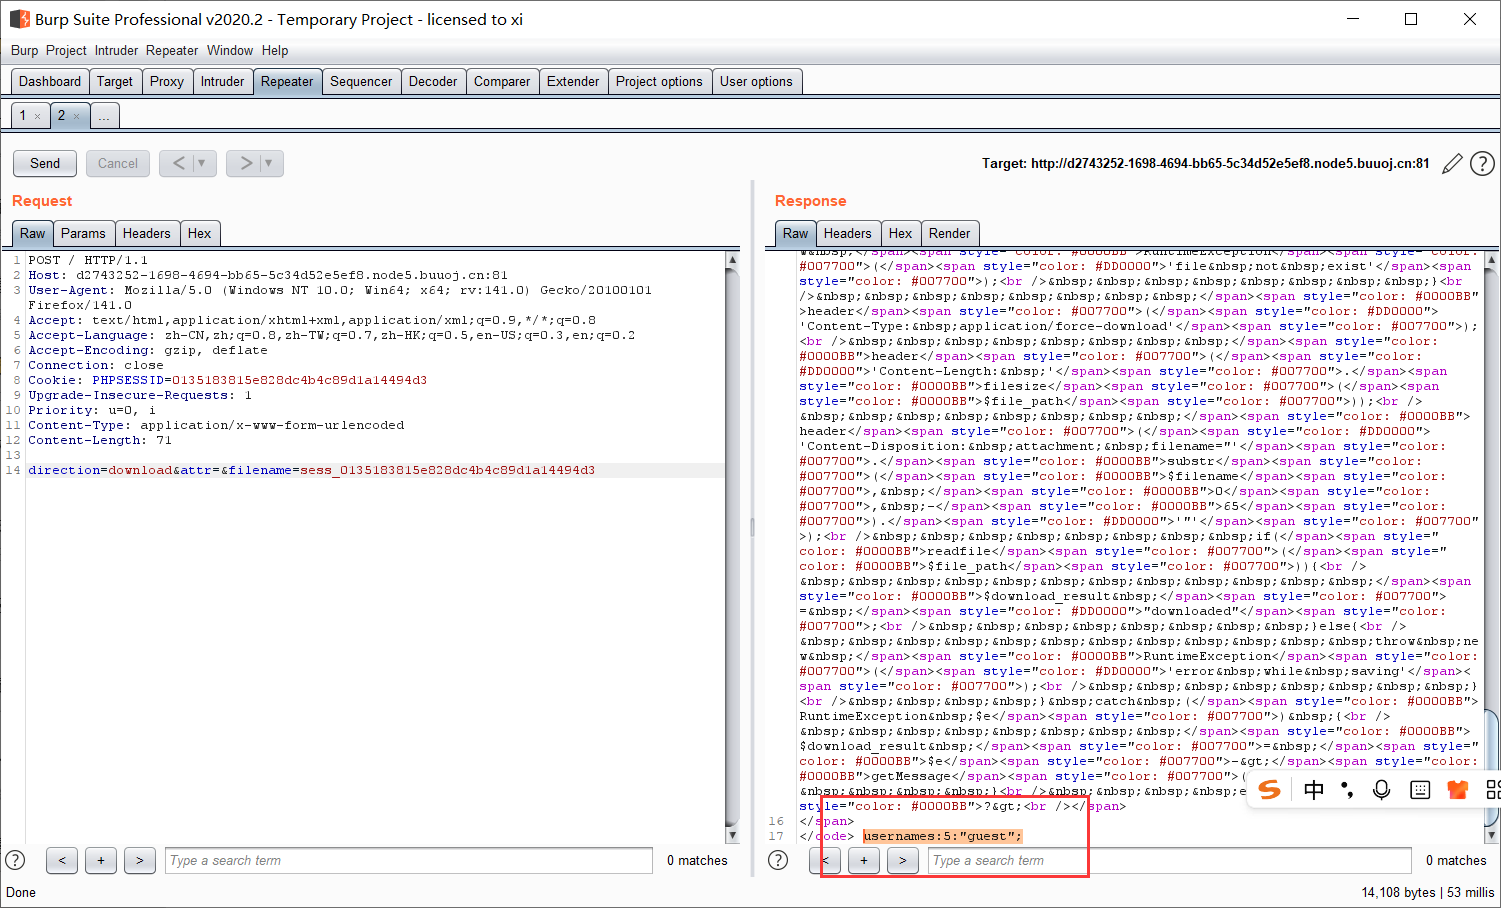Toggle Chinese input mode icon

pyautogui.click(x=1314, y=790)
